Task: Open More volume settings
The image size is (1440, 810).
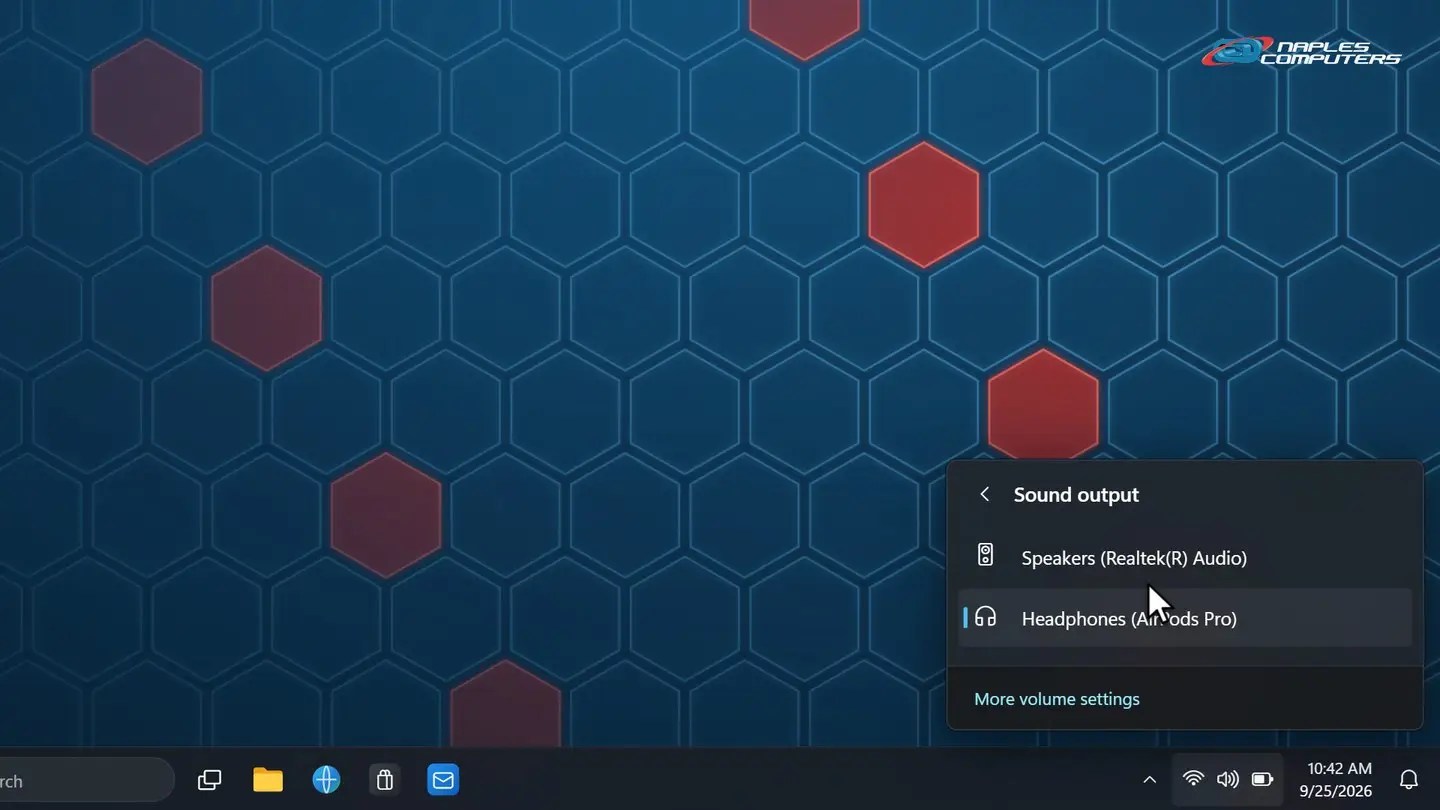Action: [1057, 699]
